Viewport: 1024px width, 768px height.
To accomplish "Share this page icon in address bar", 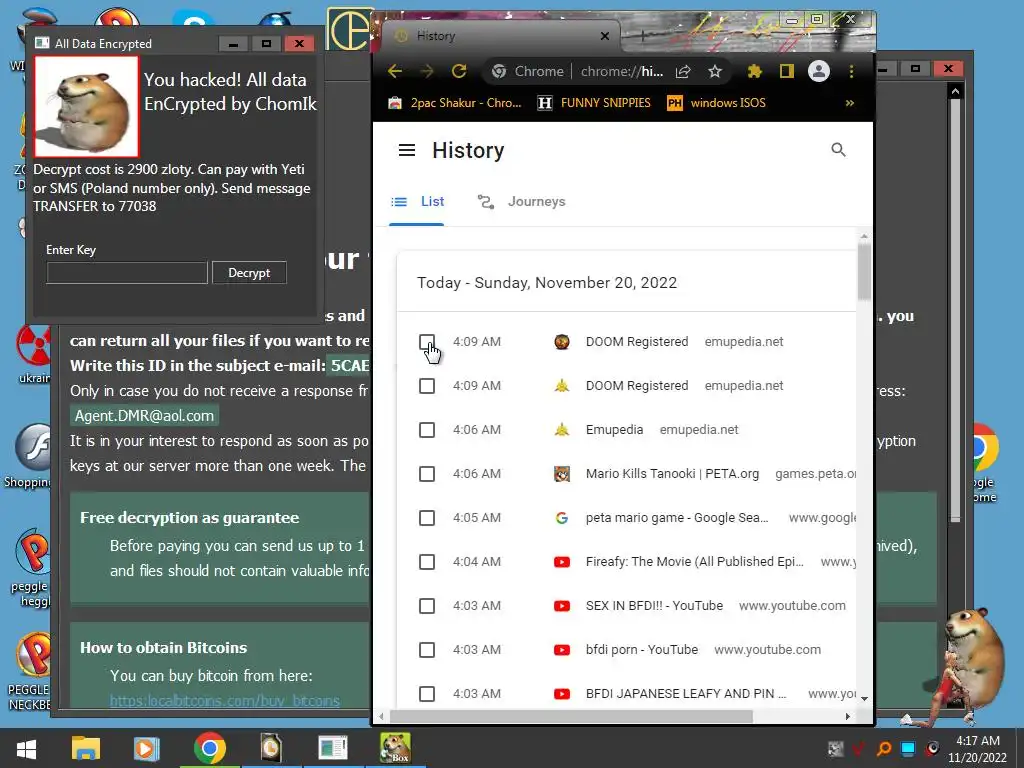I will [x=683, y=71].
